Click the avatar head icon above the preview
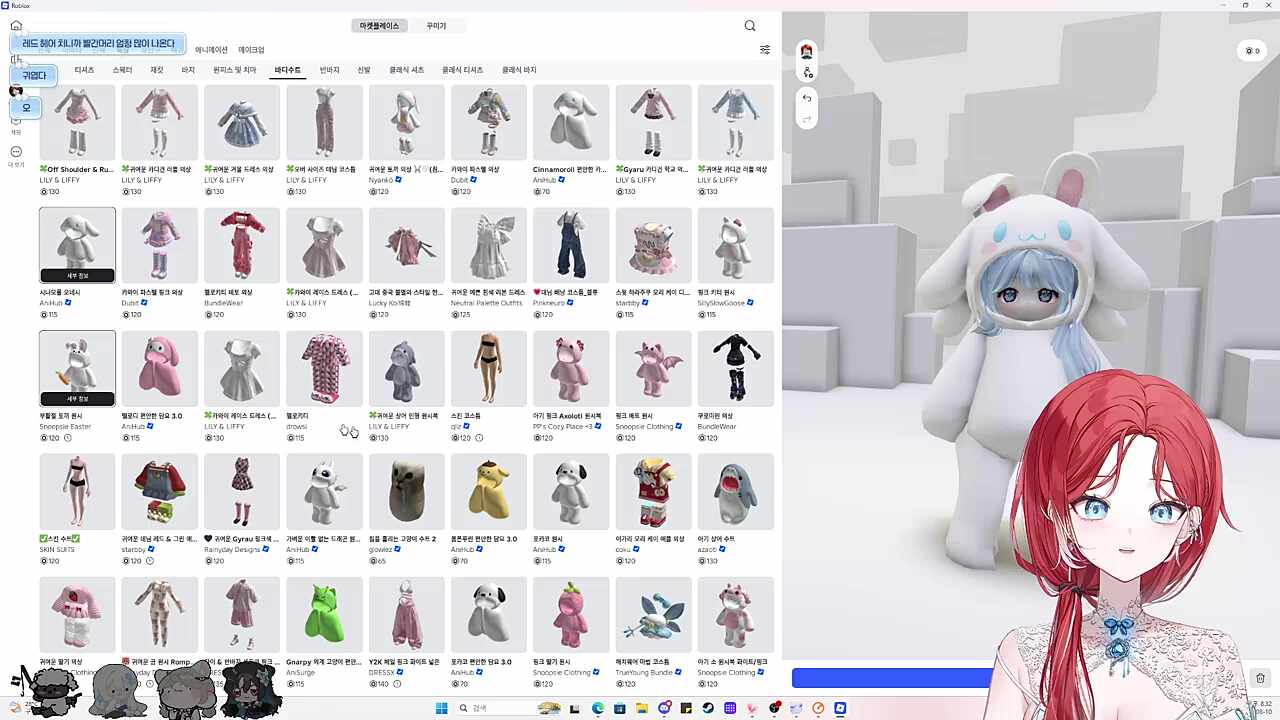This screenshot has width=1280, height=720. (x=807, y=52)
